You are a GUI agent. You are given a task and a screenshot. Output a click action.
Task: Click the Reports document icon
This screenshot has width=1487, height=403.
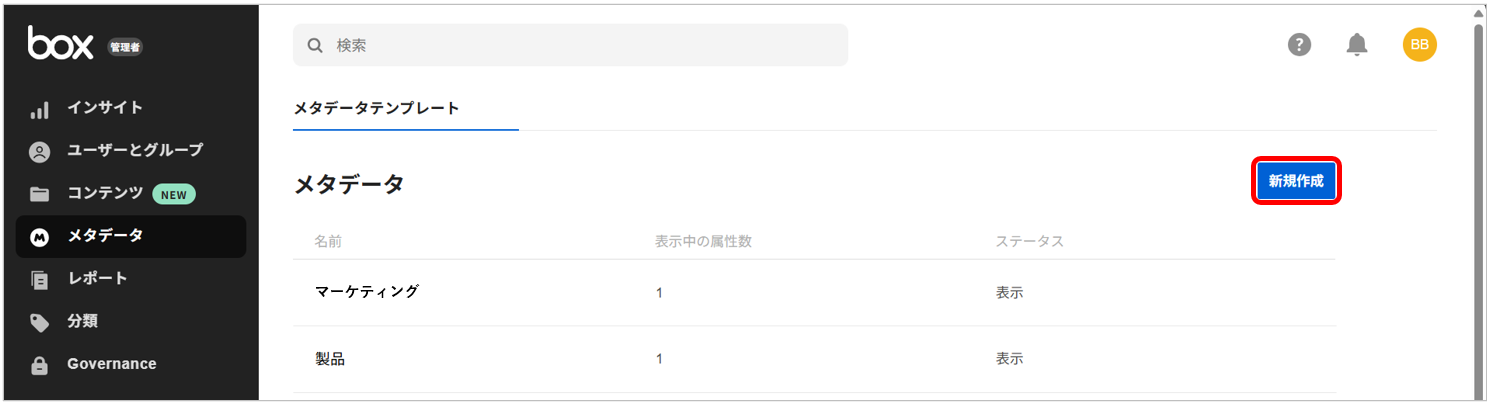39,279
